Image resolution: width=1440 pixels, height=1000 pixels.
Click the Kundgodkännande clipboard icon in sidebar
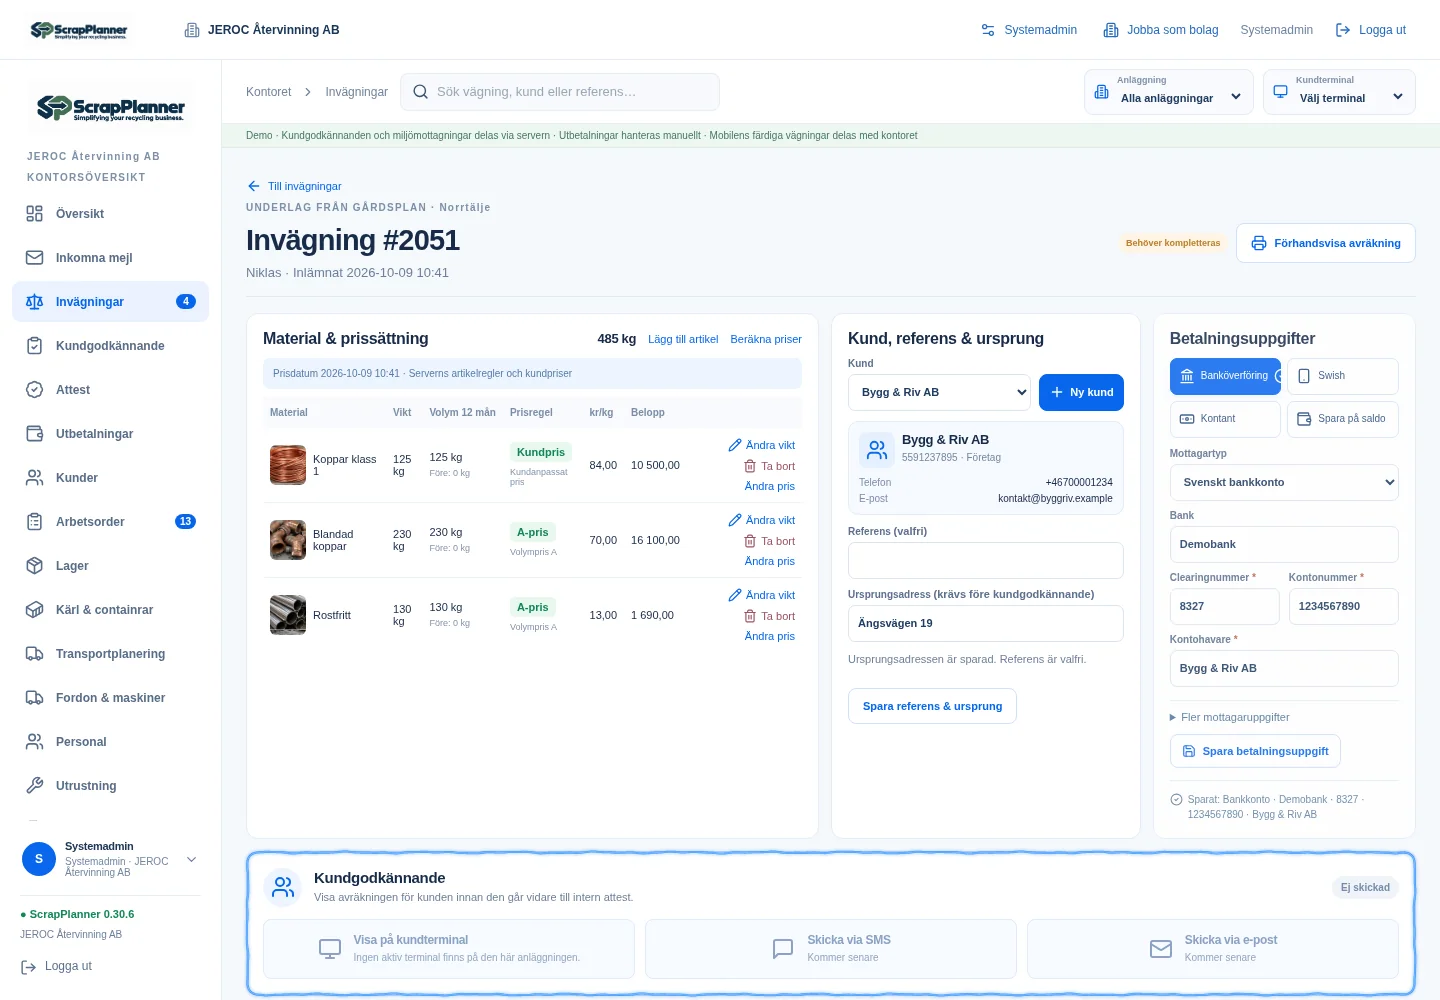(35, 346)
